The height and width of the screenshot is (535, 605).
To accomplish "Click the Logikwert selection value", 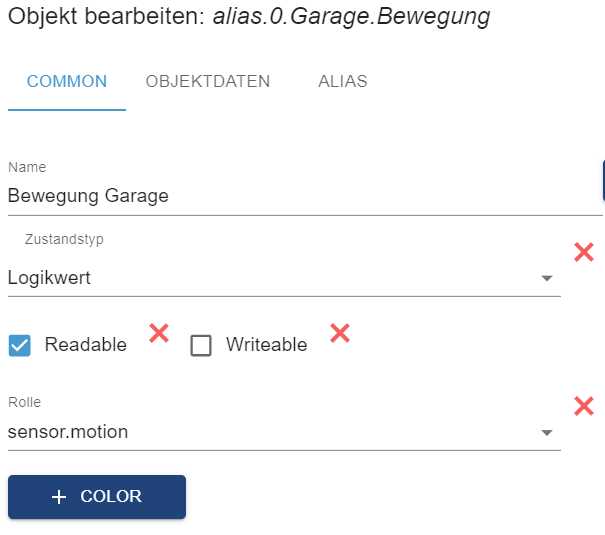I will 50,278.
